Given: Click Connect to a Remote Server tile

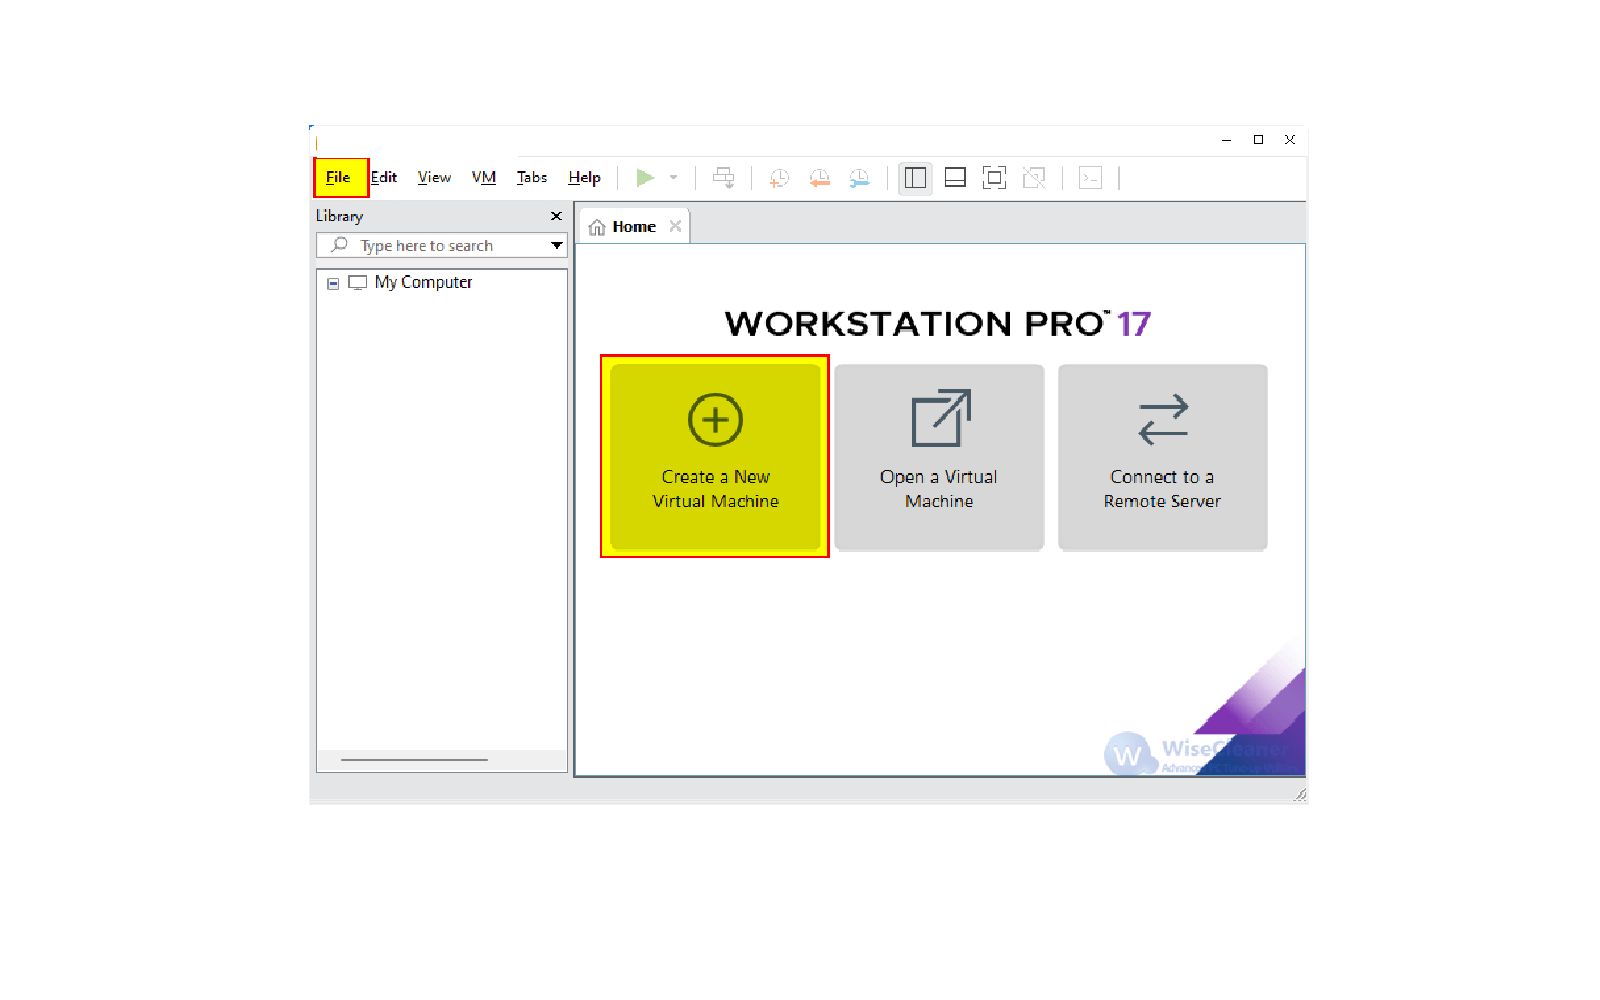Looking at the screenshot, I should coord(1162,456).
